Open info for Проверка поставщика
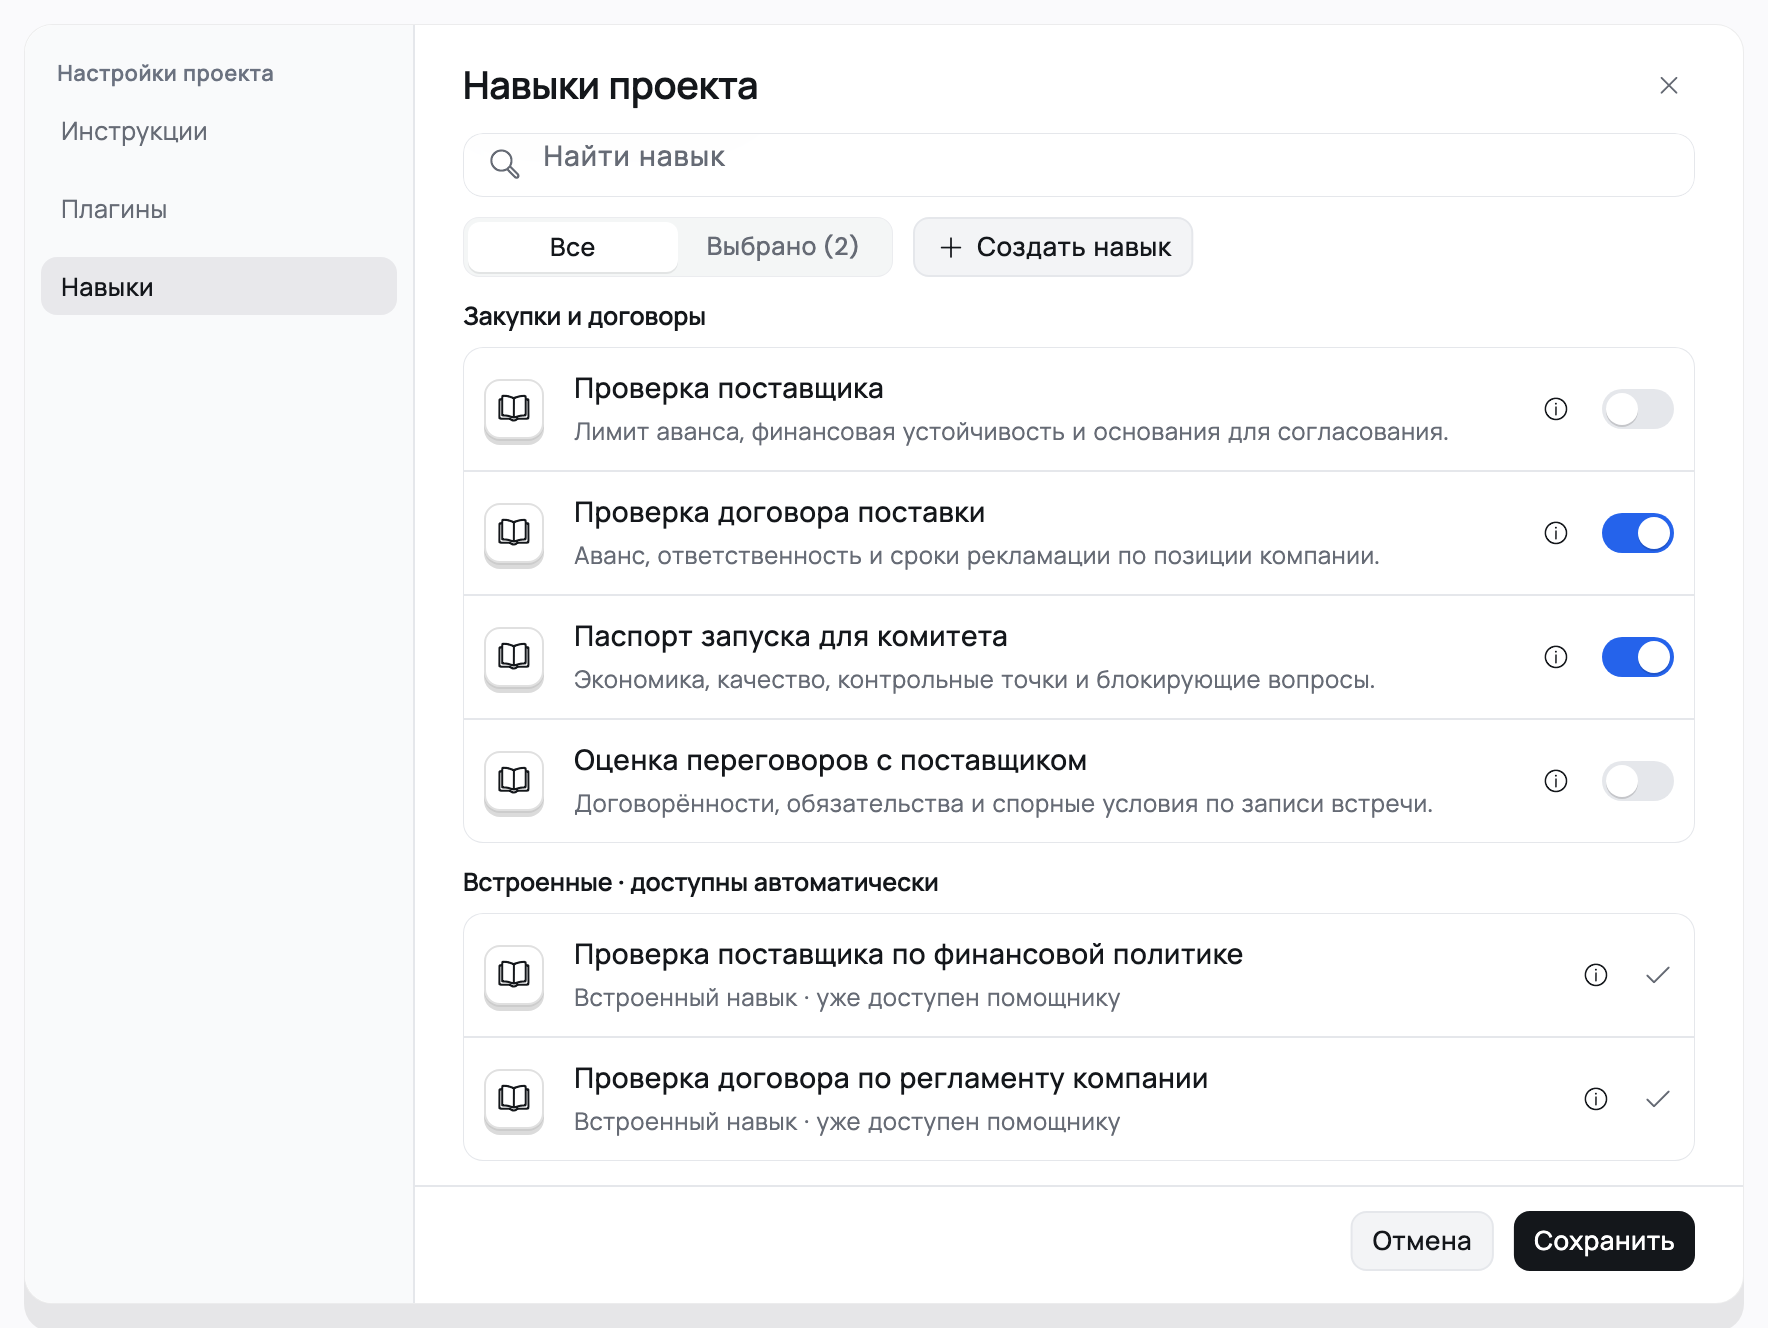Viewport: 1768px width, 1328px height. point(1556,409)
